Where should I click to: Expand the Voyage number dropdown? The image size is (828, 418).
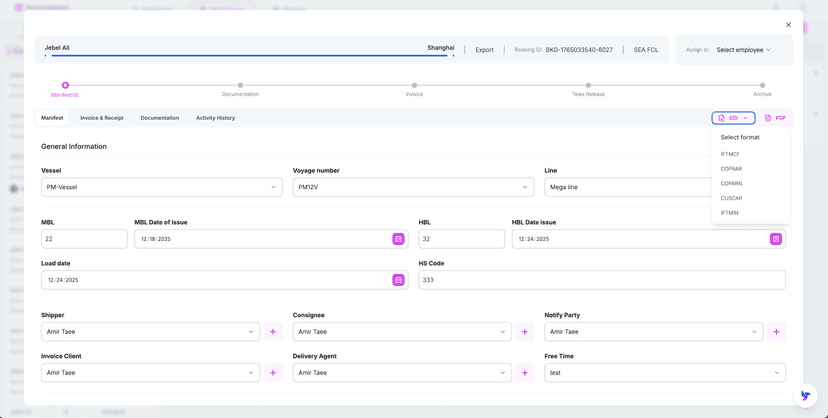(x=413, y=187)
